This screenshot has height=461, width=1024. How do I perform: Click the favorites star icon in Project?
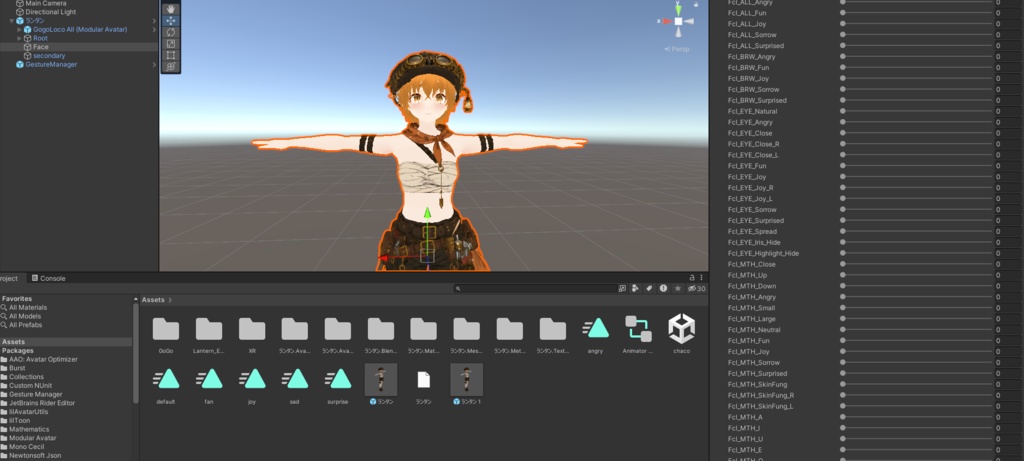pos(678,288)
